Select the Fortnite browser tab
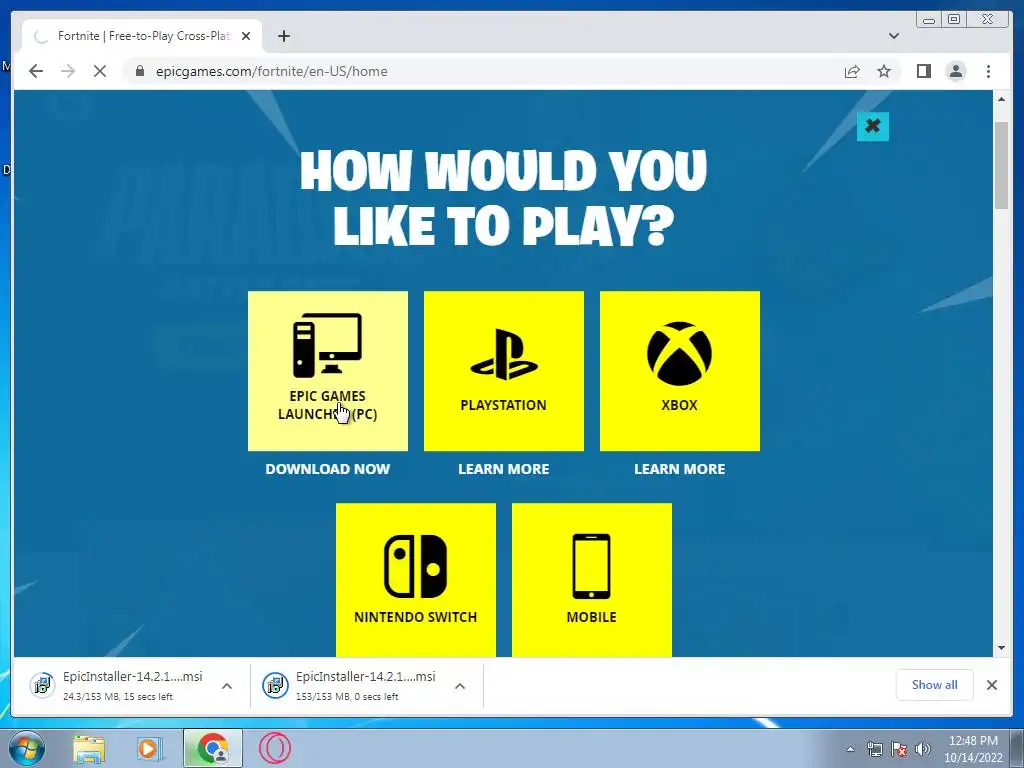1024x768 pixels. point(142,36)
